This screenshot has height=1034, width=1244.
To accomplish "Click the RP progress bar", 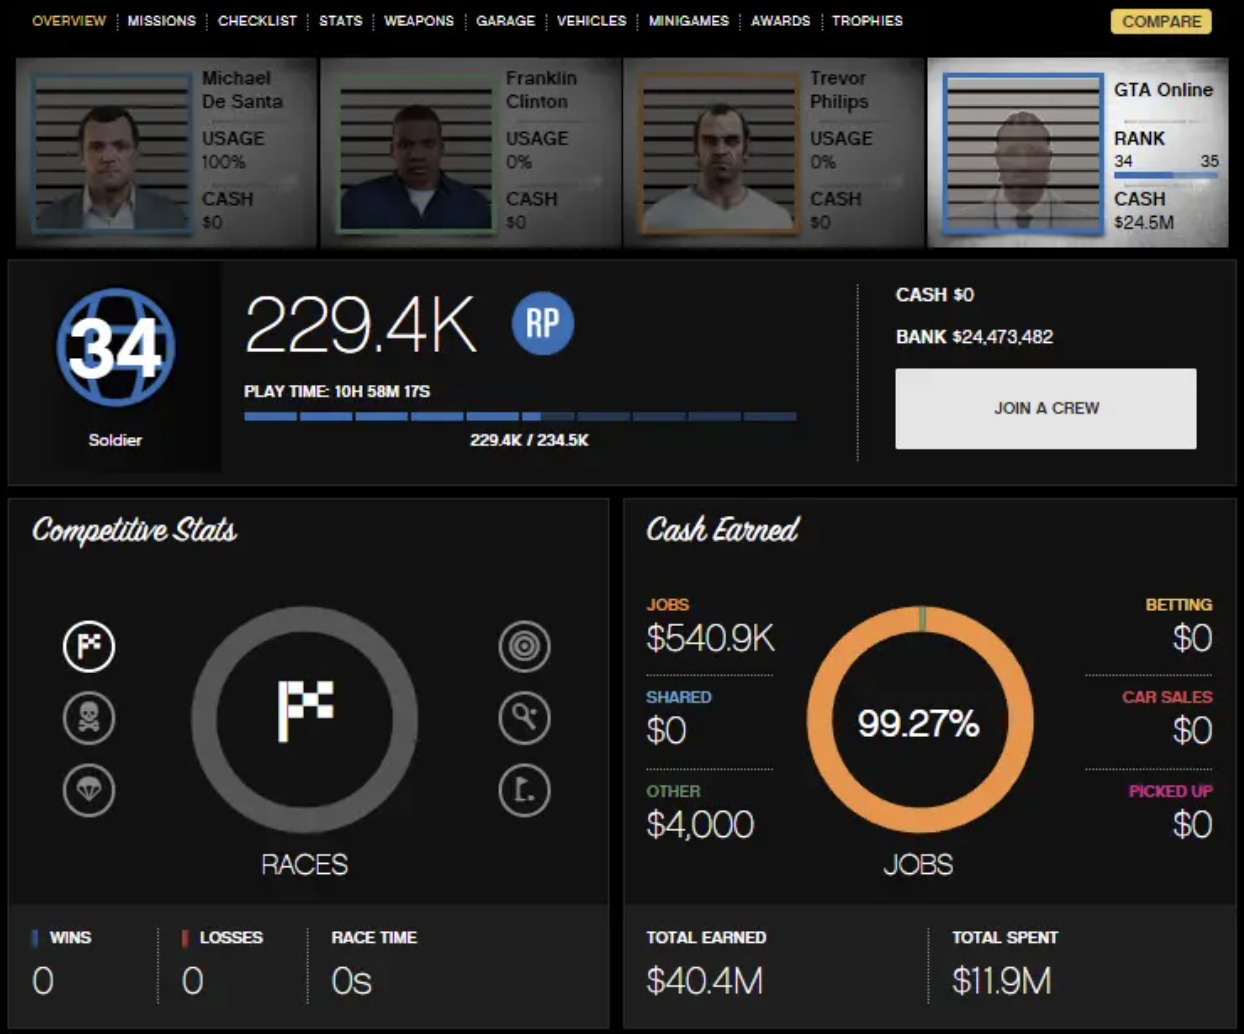I will pos(520,416).
